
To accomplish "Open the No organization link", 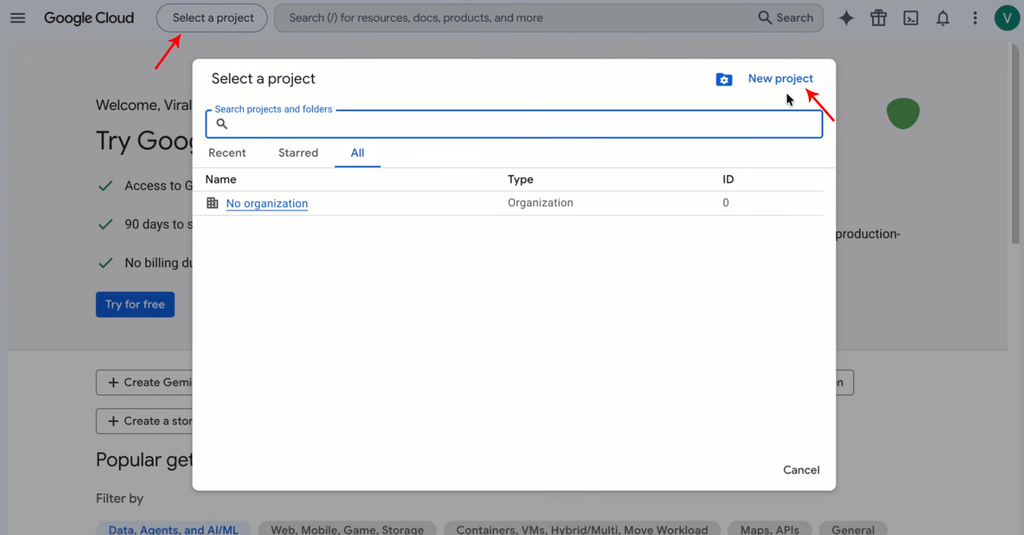I will point(267,203).
